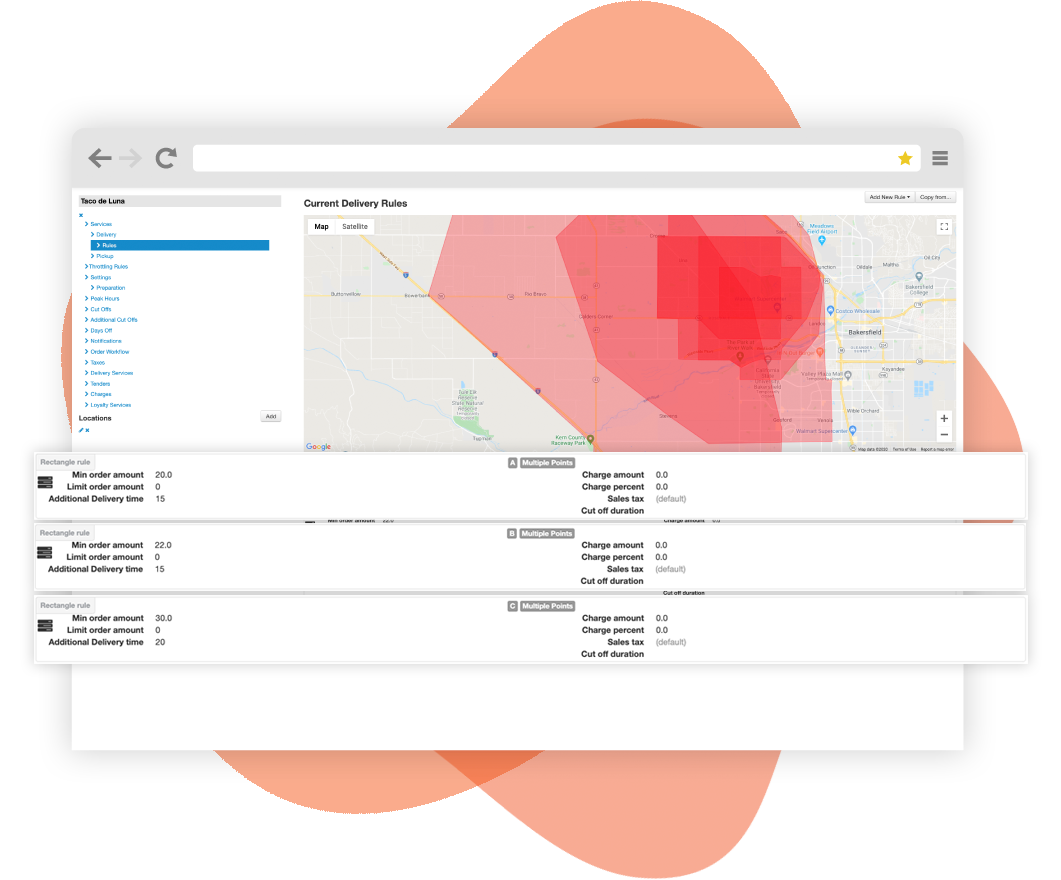Screen dimensions: 1061x880
Task: Click the Min order amount value 22.0
Action: tap(163, 545)
